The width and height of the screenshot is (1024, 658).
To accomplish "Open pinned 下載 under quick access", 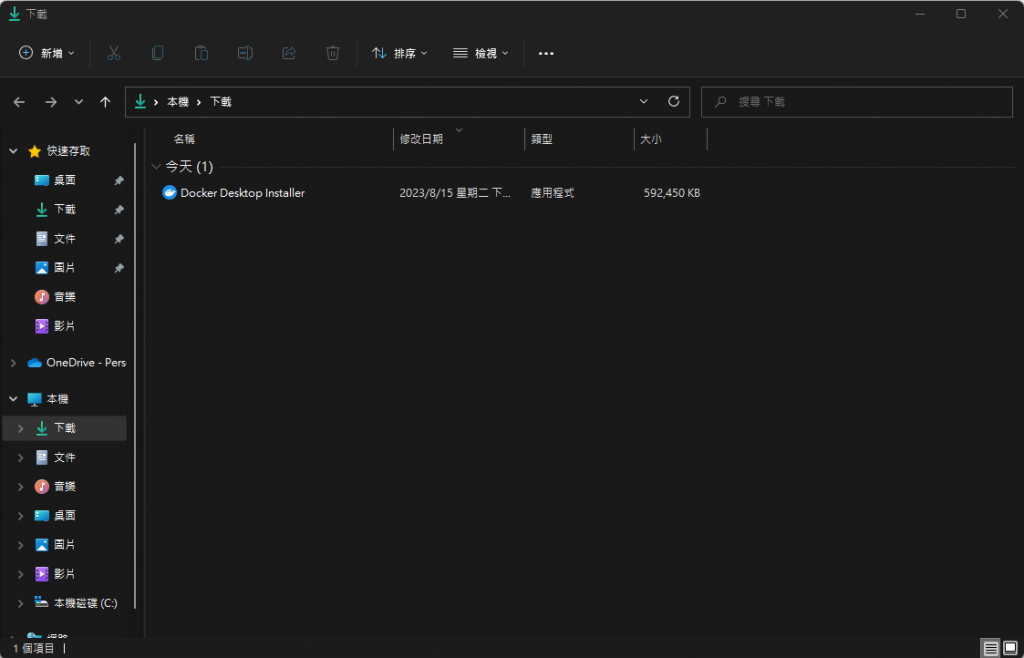I will coord(65,210).
